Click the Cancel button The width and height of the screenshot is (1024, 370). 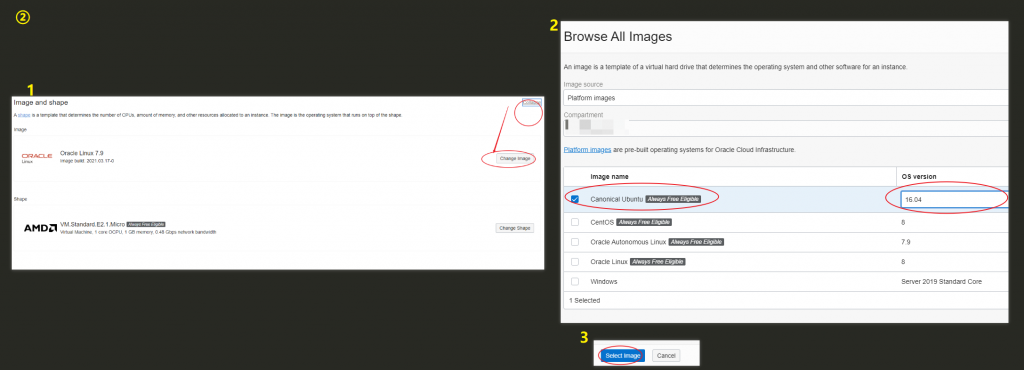coord(666,356)
